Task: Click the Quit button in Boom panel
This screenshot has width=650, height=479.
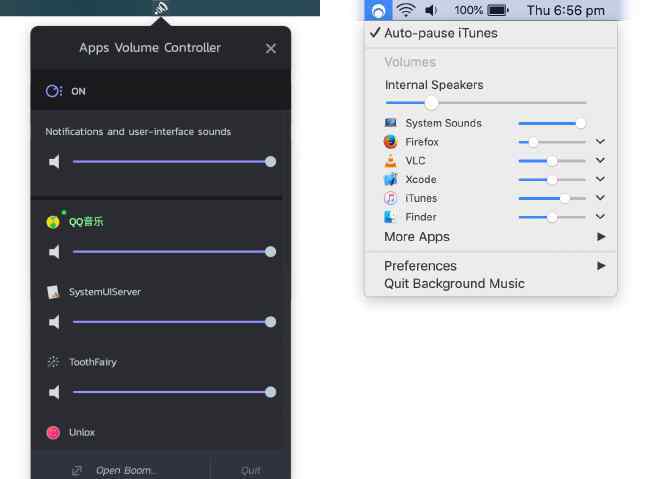Action: (251, 470)
